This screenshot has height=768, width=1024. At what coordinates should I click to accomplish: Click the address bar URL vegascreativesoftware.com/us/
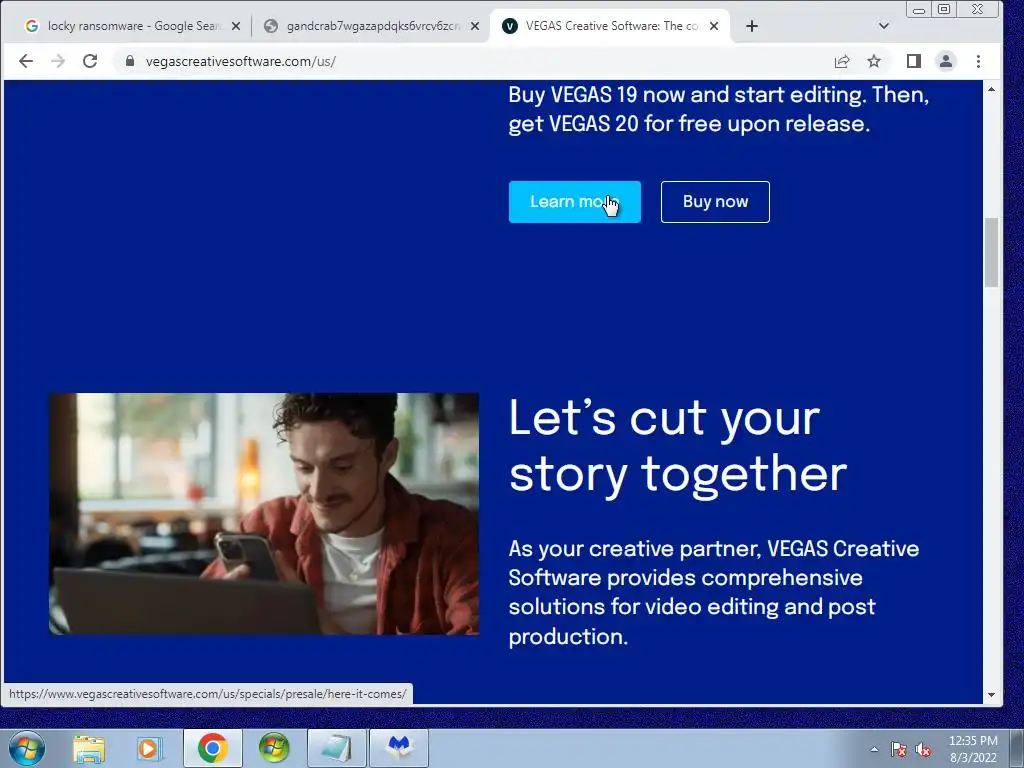coord(241,61)
